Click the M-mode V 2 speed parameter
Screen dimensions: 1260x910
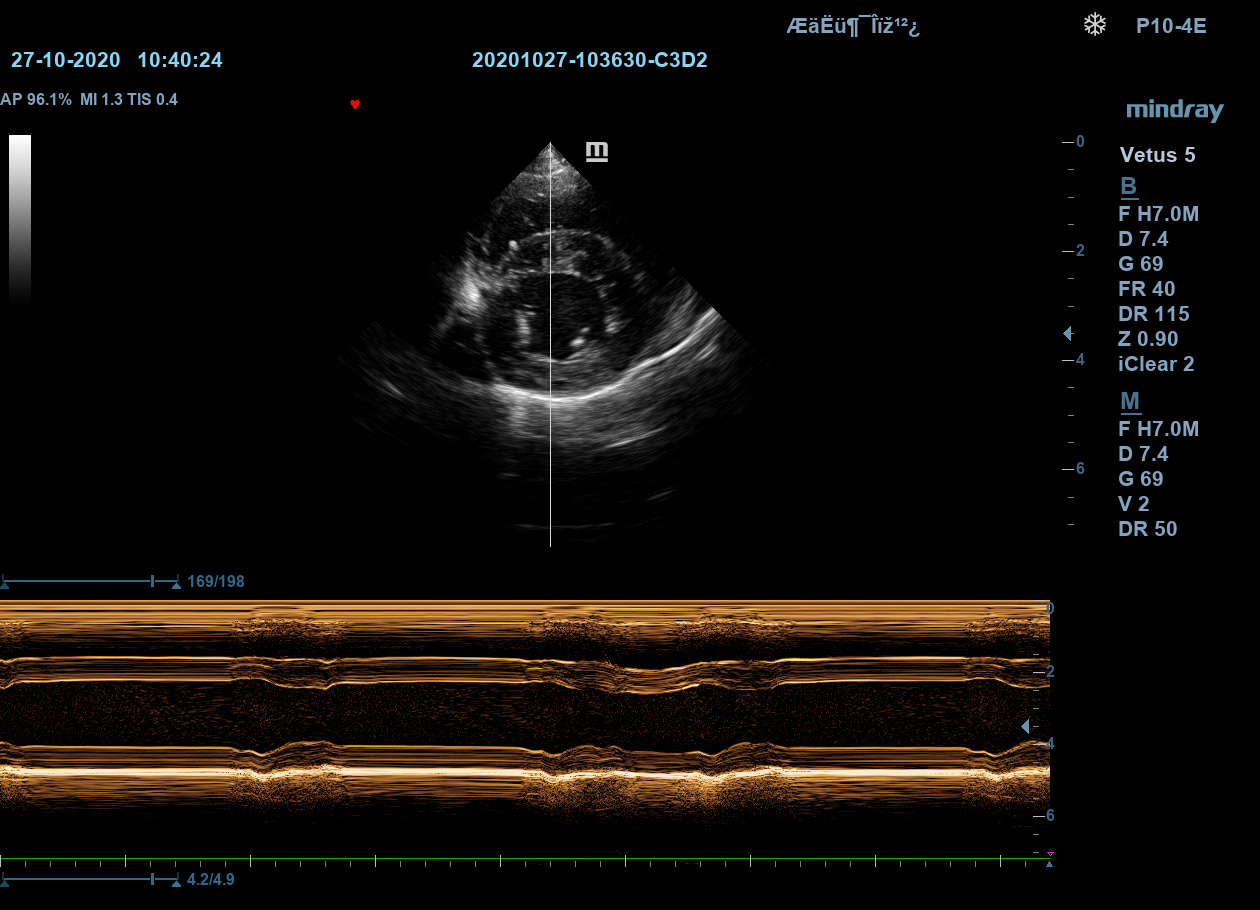coord(1134,504)
